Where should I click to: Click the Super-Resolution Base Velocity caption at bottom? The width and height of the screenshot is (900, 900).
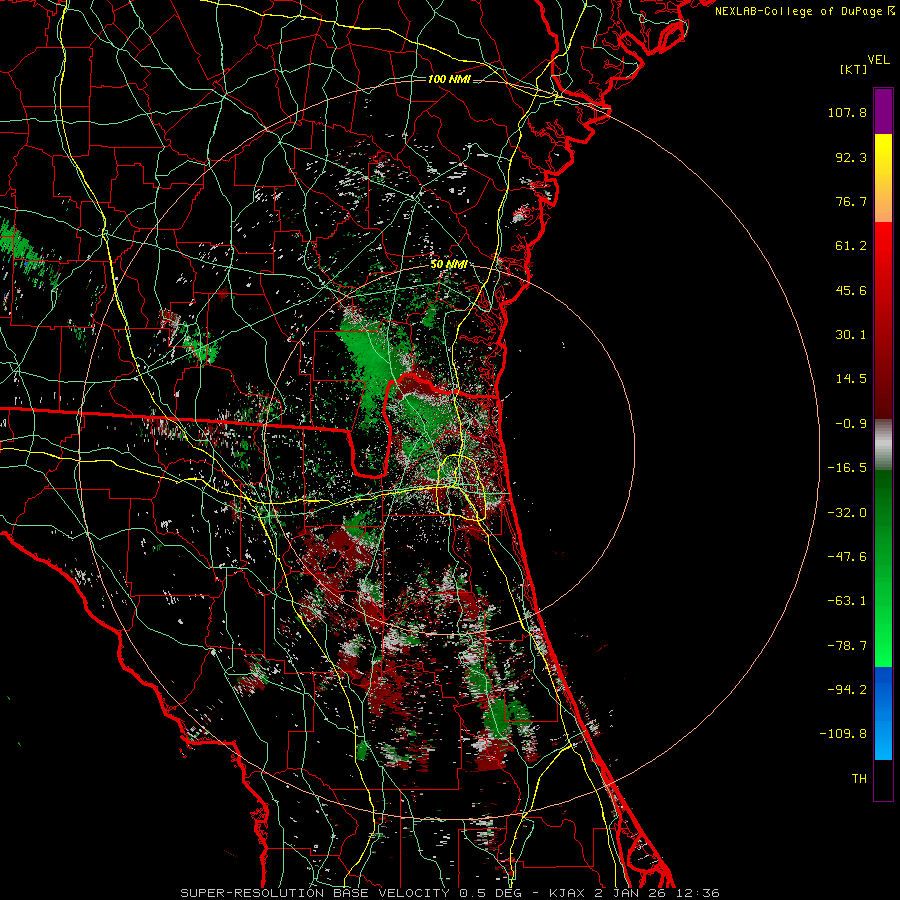[449, 893]
